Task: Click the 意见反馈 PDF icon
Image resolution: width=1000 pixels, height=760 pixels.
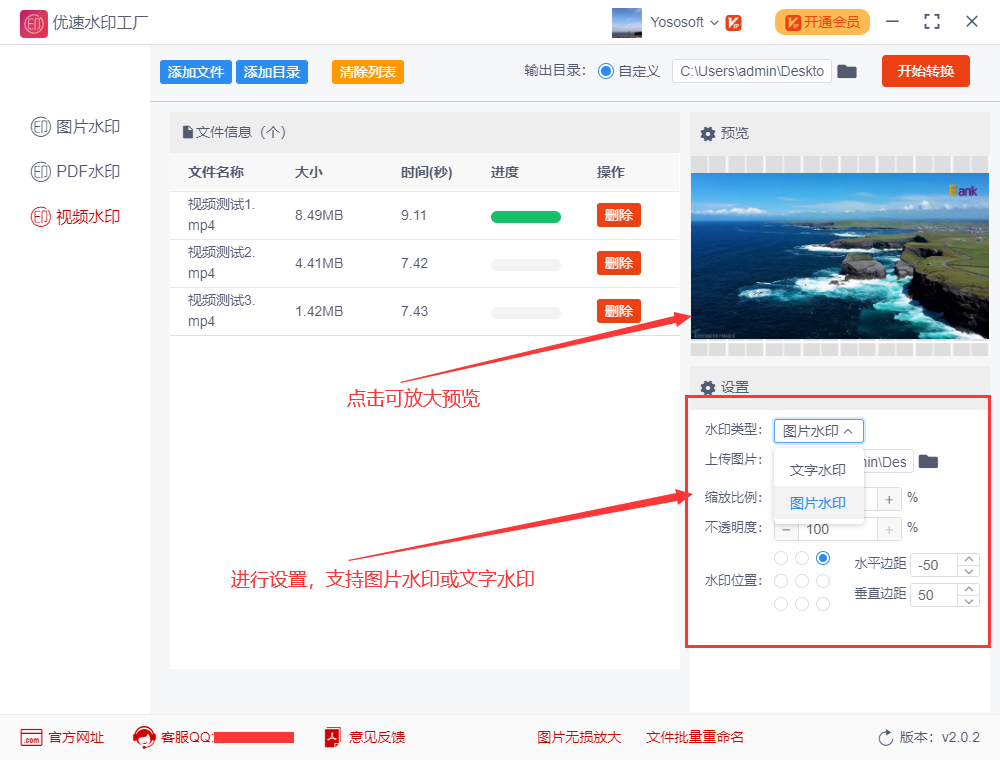Action: [332, 737]
